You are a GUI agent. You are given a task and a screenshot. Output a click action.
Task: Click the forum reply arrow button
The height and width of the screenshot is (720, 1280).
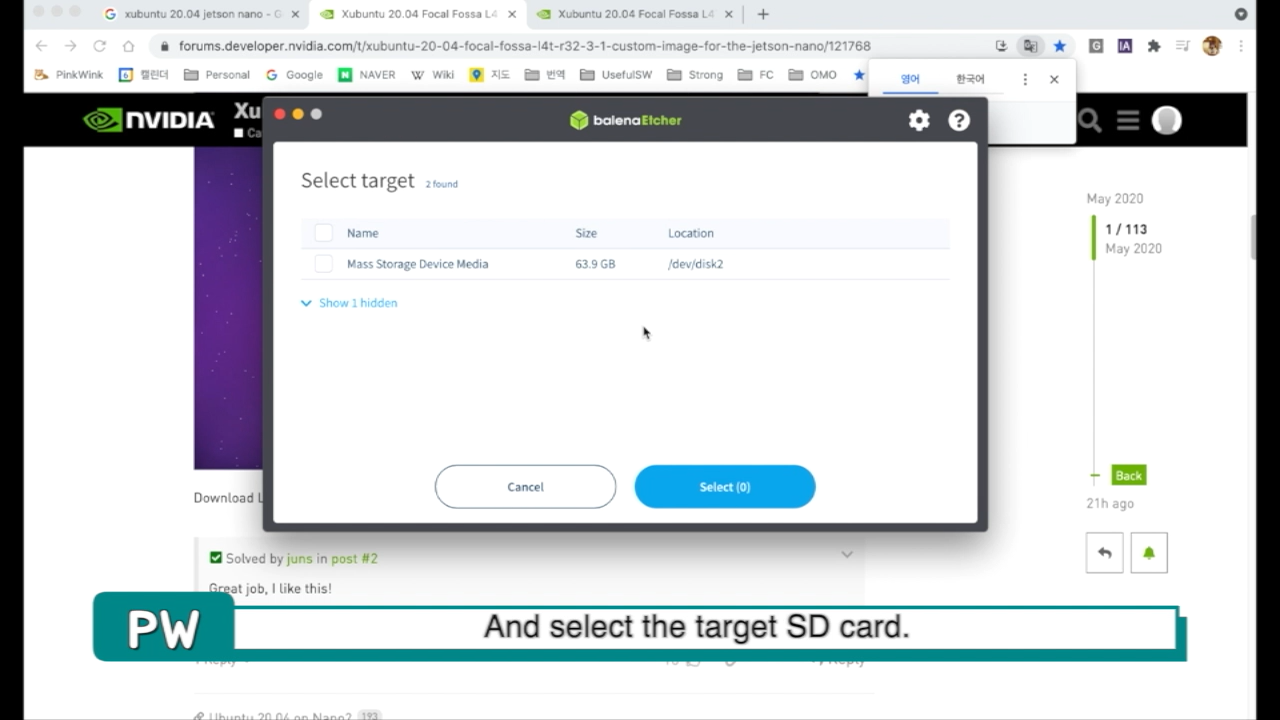(1105, 553)
